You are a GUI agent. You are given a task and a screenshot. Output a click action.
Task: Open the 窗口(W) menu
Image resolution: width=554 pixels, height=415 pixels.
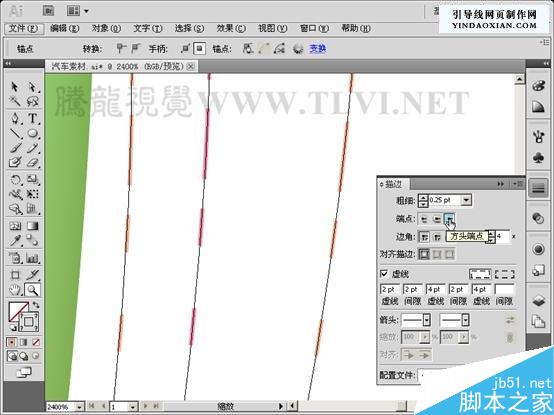[314, 29]
